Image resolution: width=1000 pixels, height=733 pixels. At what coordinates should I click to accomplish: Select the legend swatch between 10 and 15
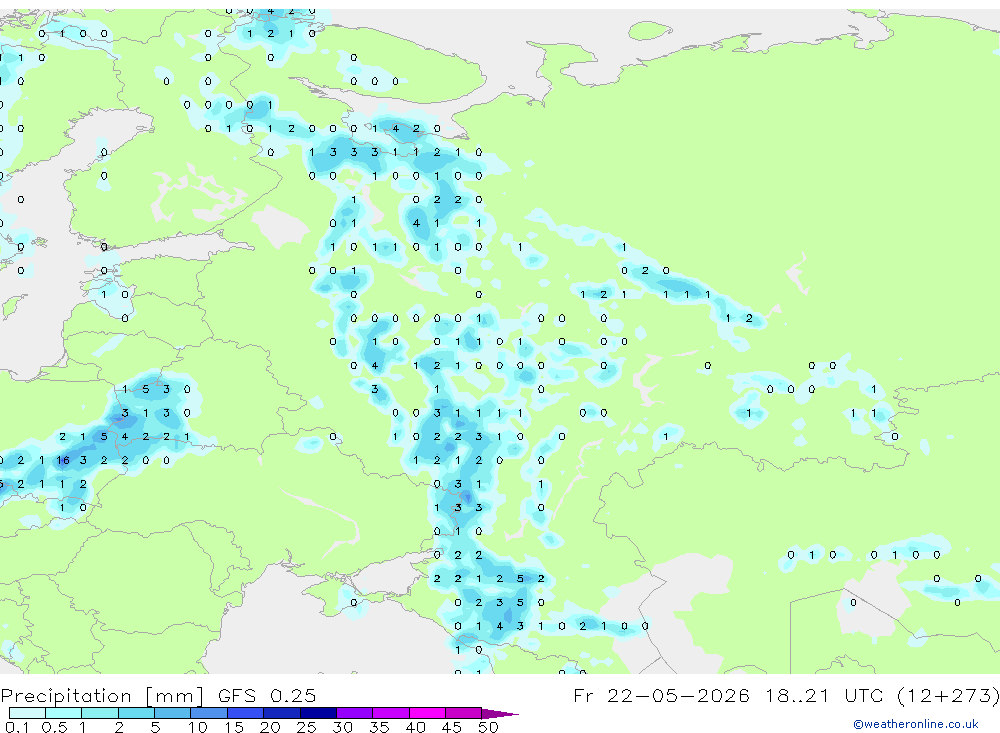209,713
